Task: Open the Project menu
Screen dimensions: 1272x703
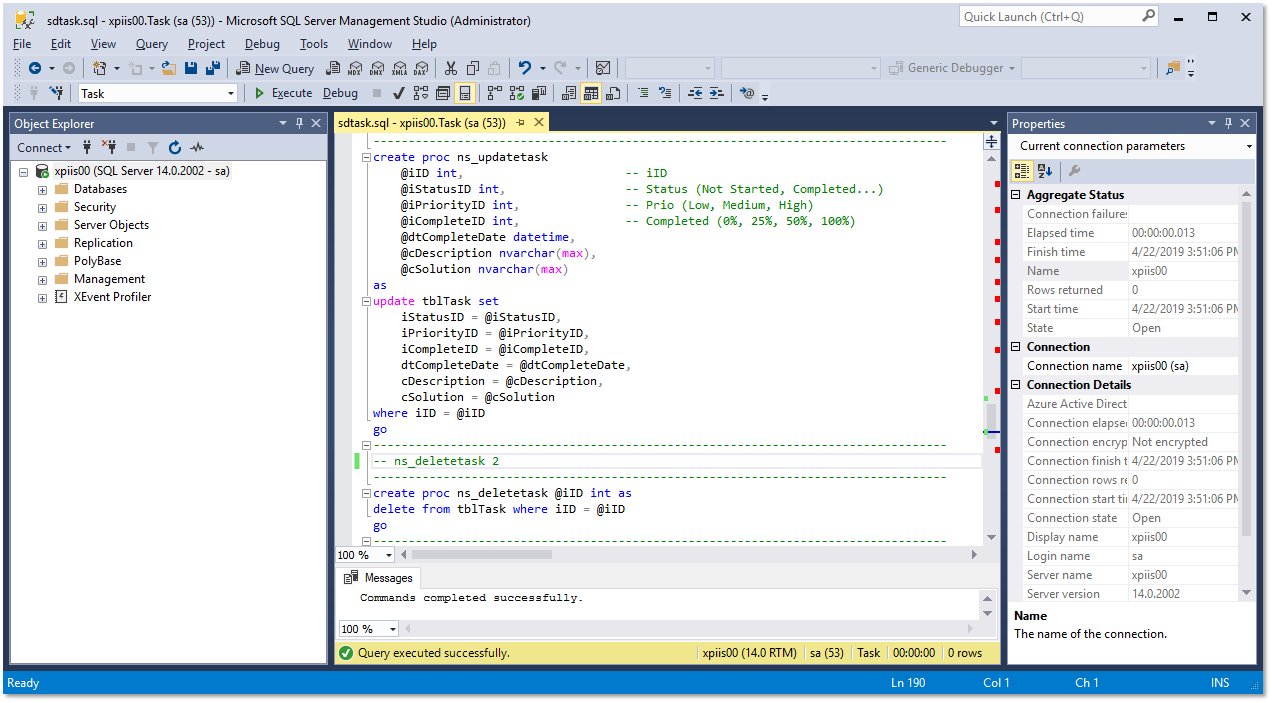Action: pyautogui.click(x=206, y=44)
